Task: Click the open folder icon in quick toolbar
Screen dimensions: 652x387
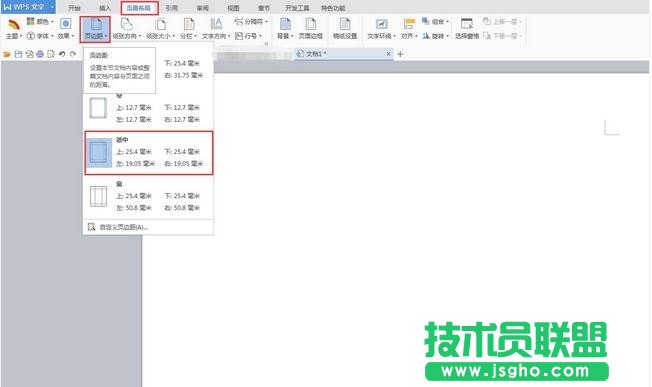Action: [7, 54]
